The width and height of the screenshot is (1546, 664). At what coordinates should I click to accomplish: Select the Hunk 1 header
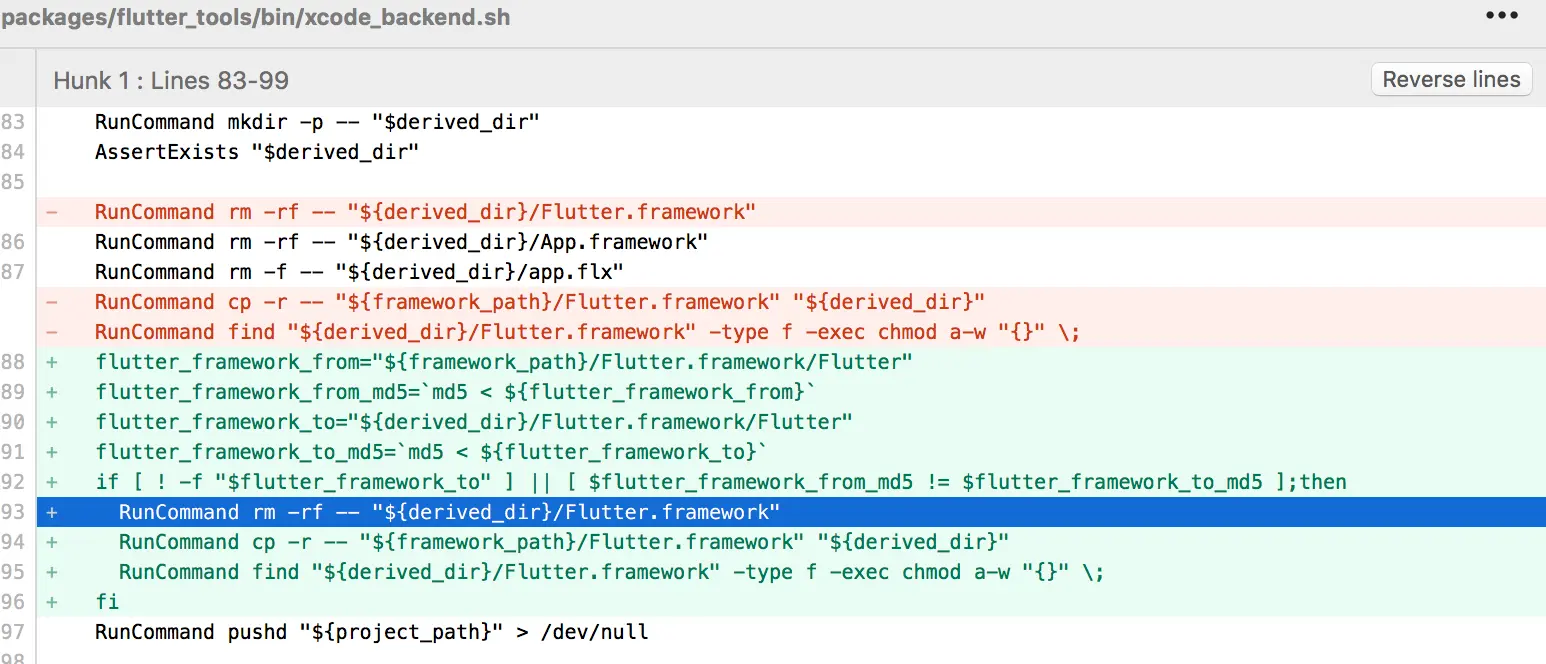(x=169, y=80)
